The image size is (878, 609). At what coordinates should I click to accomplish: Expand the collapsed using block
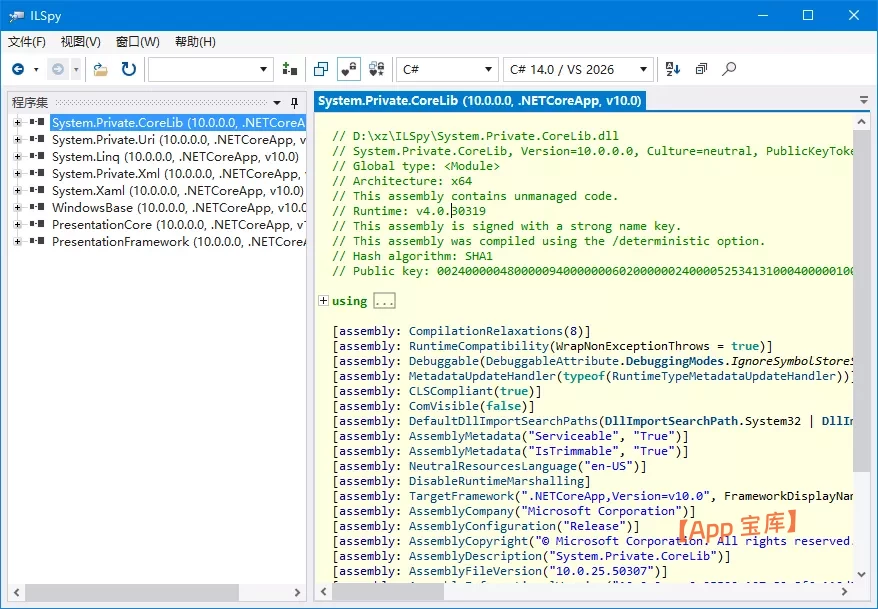click(x=323, y=301)
